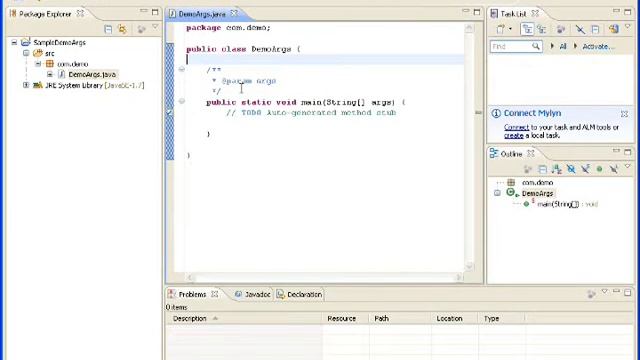This screenshot has height=360, width=640.
Task: Fold the main method in editor gutter
Action: click(x=182, y=101)
